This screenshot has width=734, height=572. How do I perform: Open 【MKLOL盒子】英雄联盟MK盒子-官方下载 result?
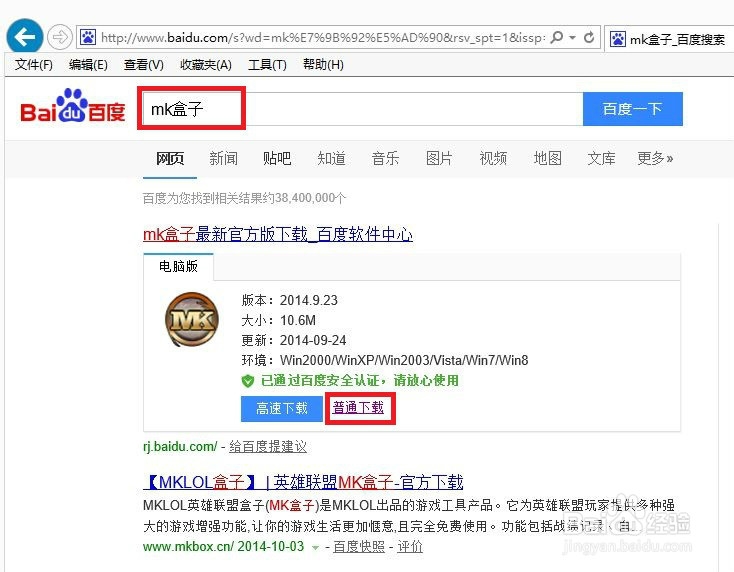303,482
